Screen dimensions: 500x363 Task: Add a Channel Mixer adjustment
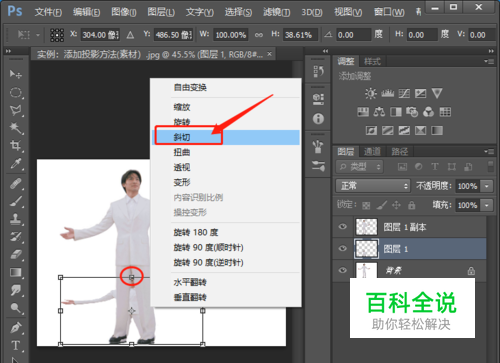[x=429, y=112]
